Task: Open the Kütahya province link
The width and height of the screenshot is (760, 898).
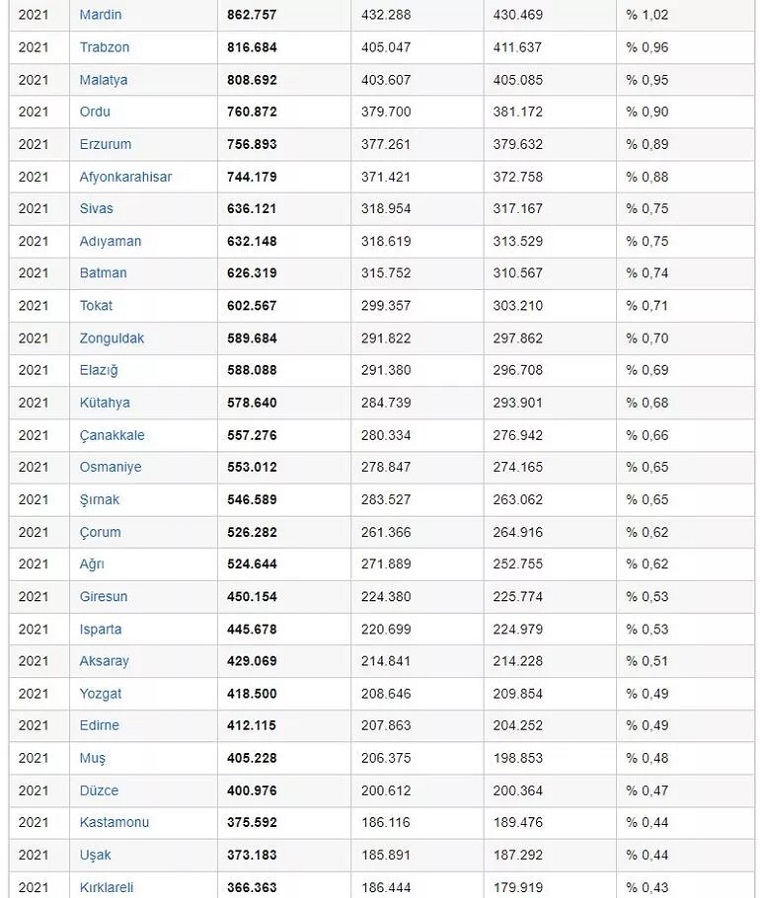Action: pyautogui.click(x=104, y=403)
